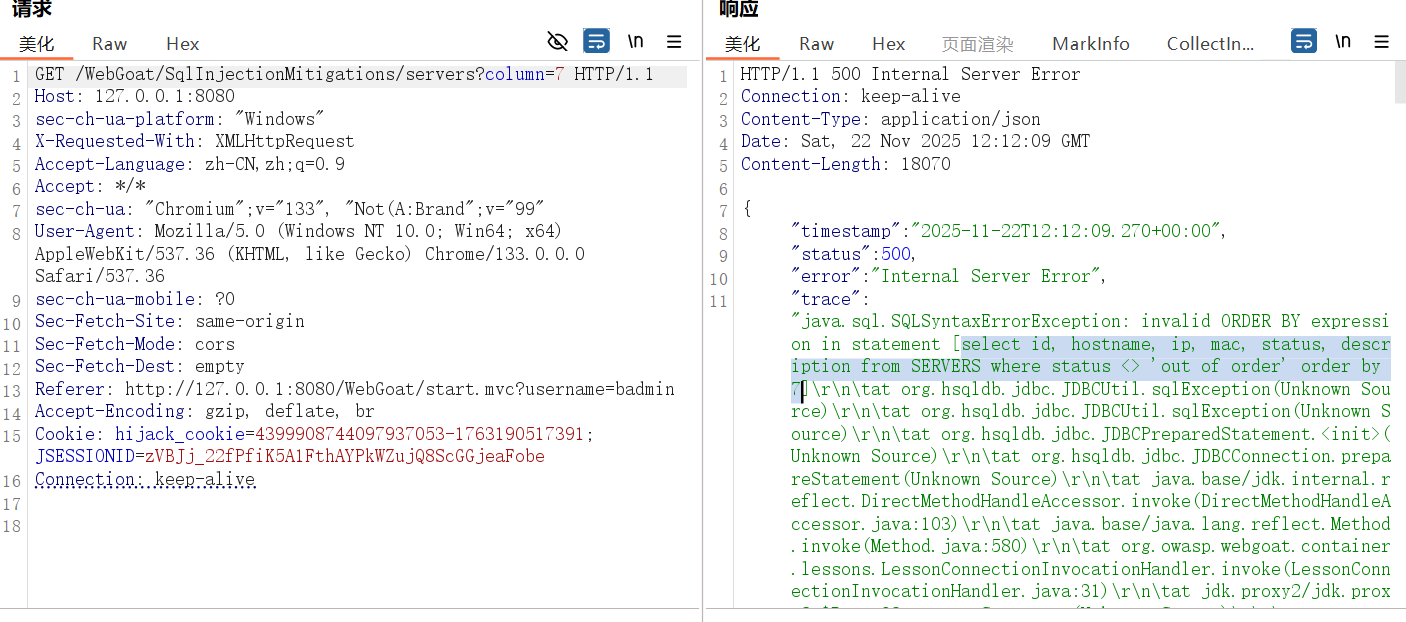Screen dimensions: 1406x622
Task: Click the Accept-Encoding: gzip, deflate, br header
Action: click(205, 411)
